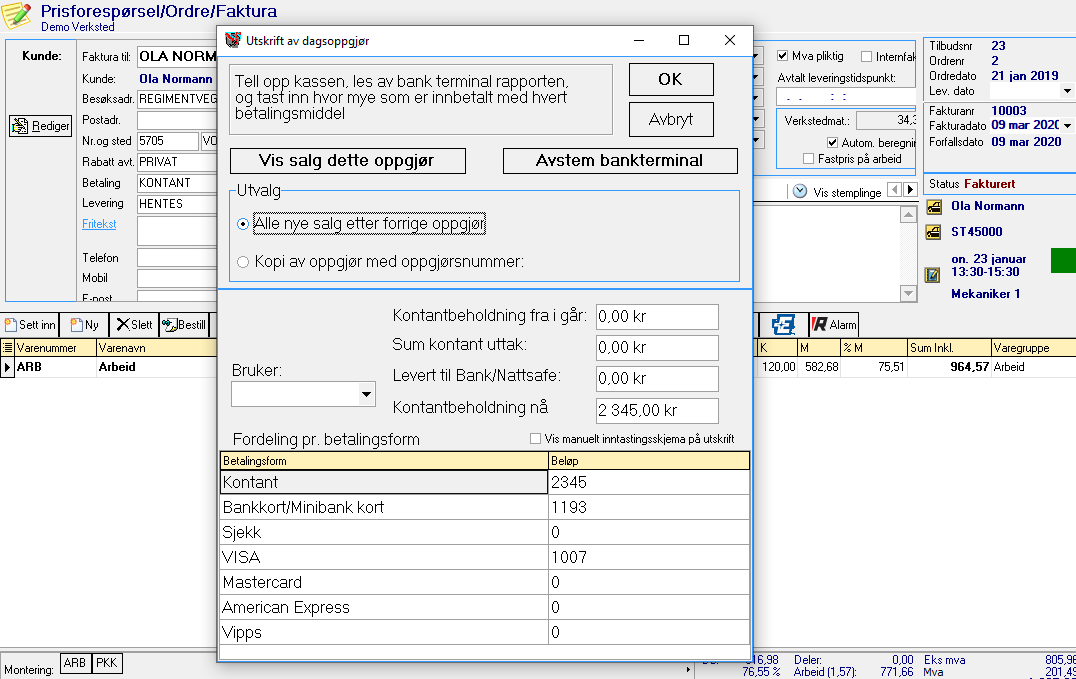Viewport: 1076px width, 679px height.
Task: Open the Bruker dropdown
Action: pos(366,394)
